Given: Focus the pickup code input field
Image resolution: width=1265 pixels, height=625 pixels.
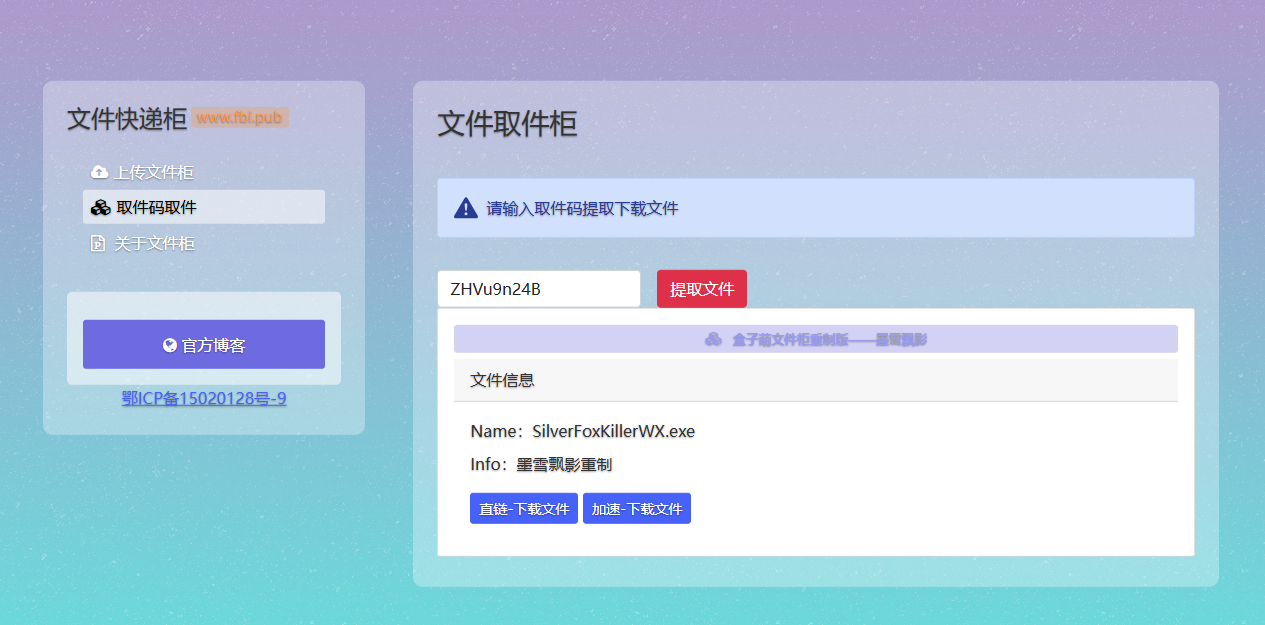Looking at the screenshot, I should (x=538, y=289).
